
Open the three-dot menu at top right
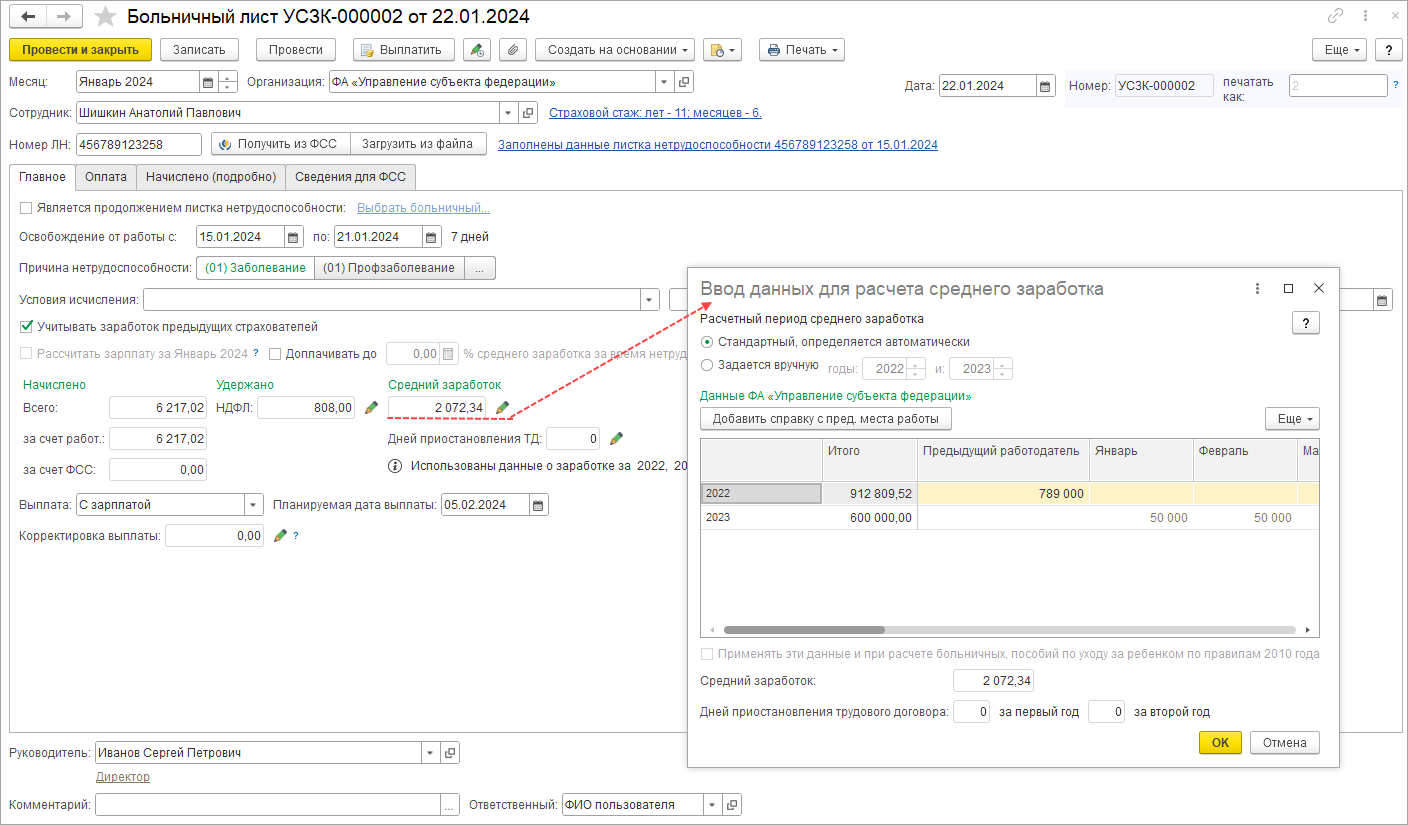click(x=1366, y=16)
